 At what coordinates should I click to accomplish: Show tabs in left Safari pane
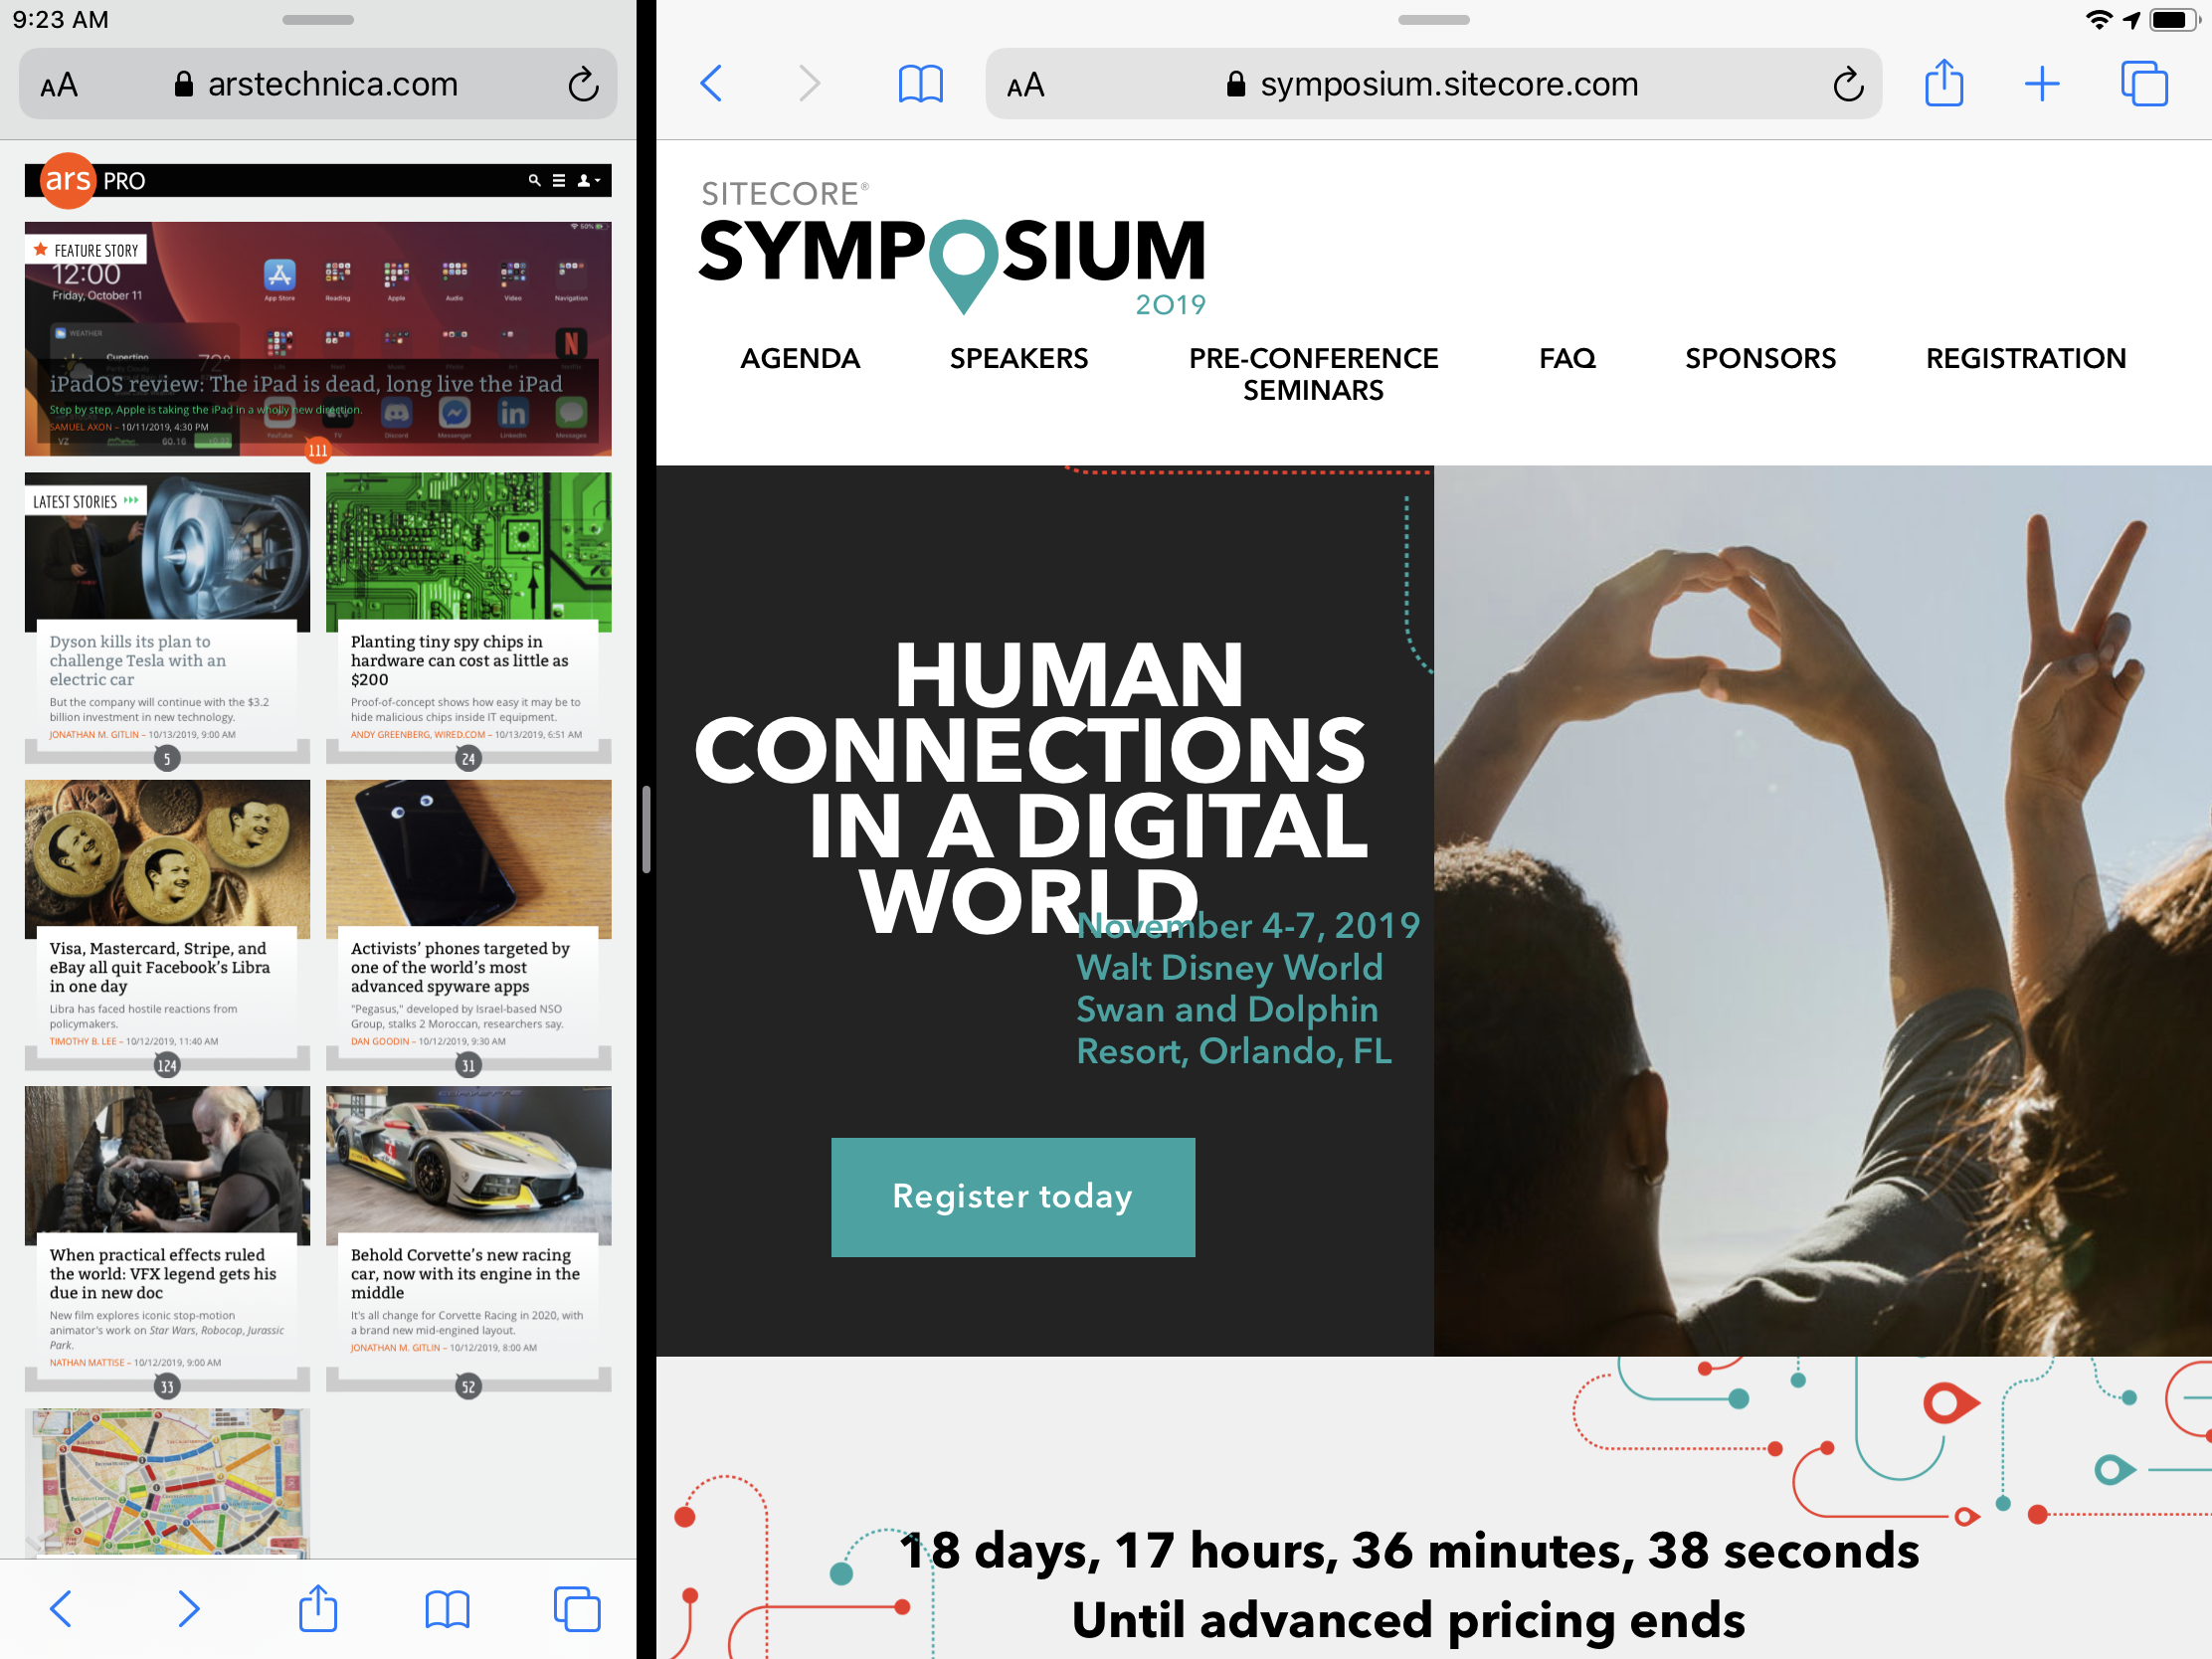click(577, 1609)
